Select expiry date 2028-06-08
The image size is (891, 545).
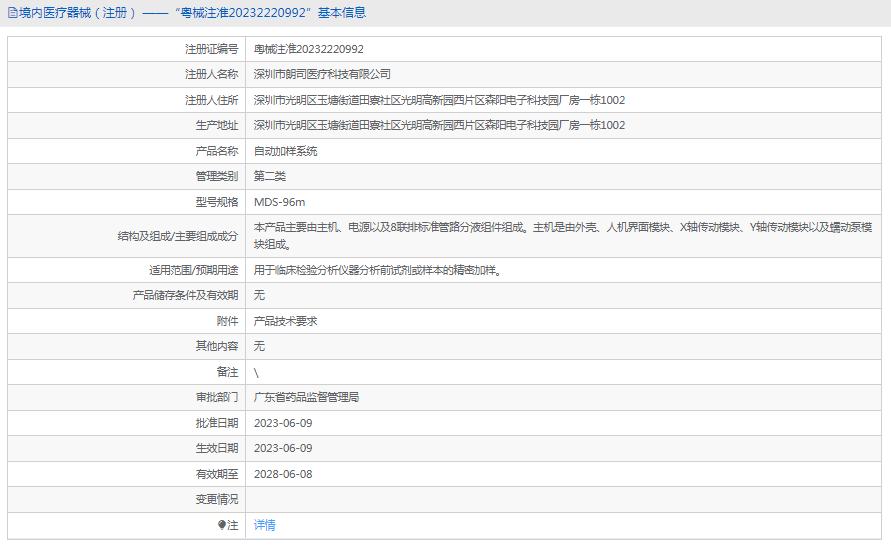[x=283, y=475]
